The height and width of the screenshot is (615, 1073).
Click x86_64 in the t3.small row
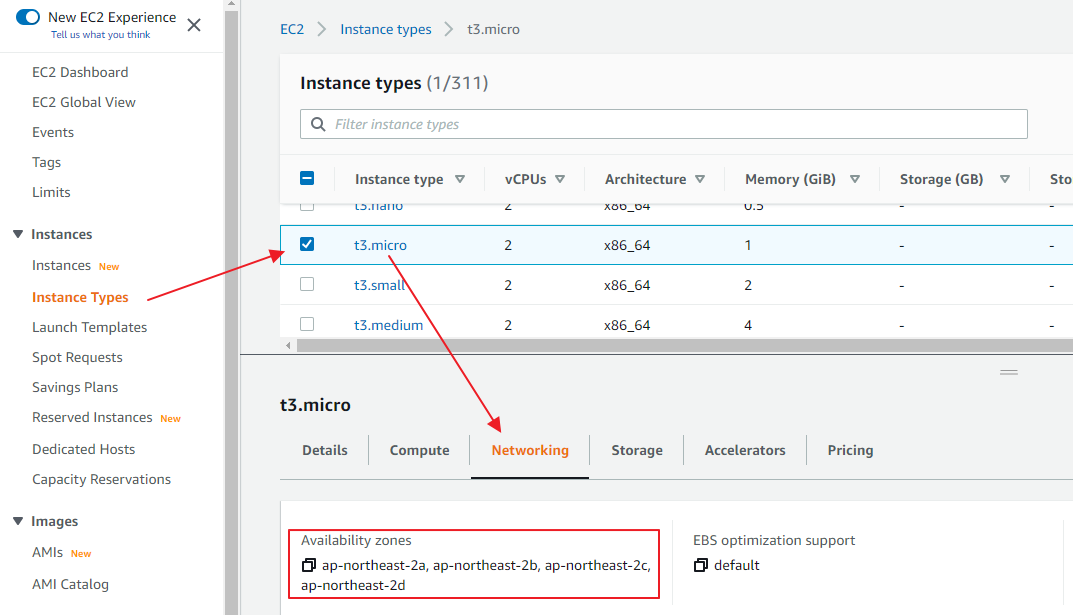click(x=627, y=285)
